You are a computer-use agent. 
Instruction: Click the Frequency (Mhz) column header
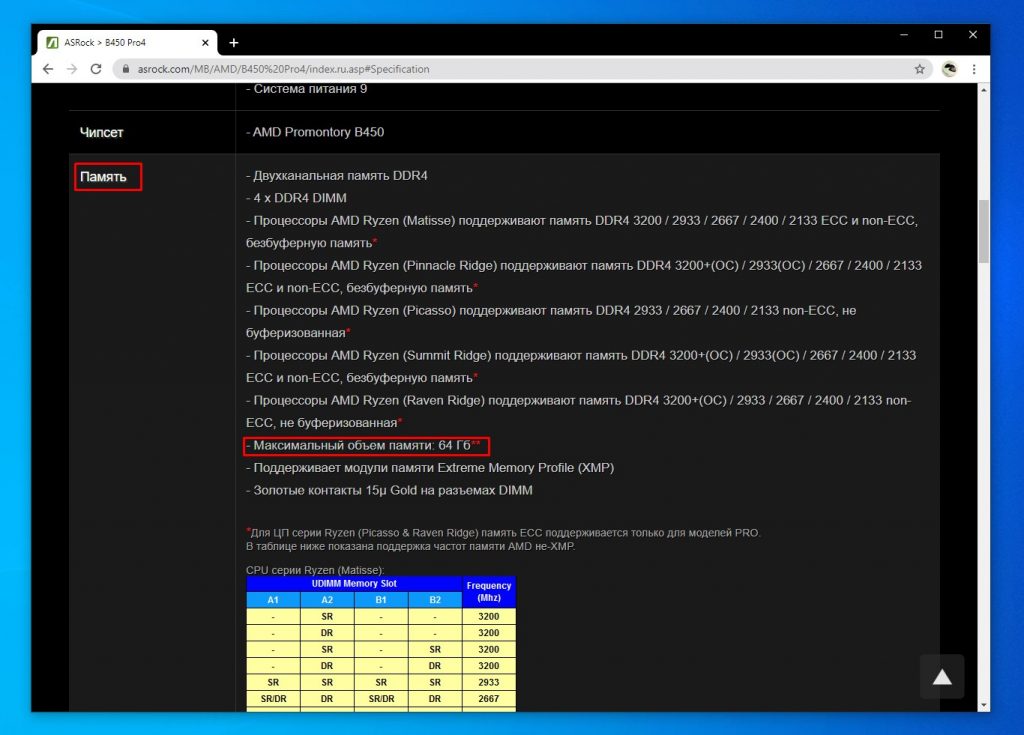(489, 591)
